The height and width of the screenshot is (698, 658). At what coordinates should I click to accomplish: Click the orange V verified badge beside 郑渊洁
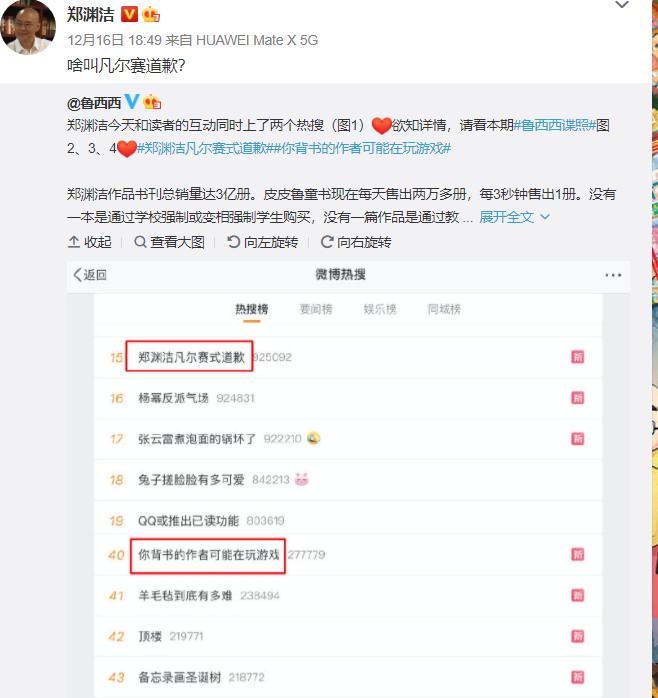[x=129, y=14]
